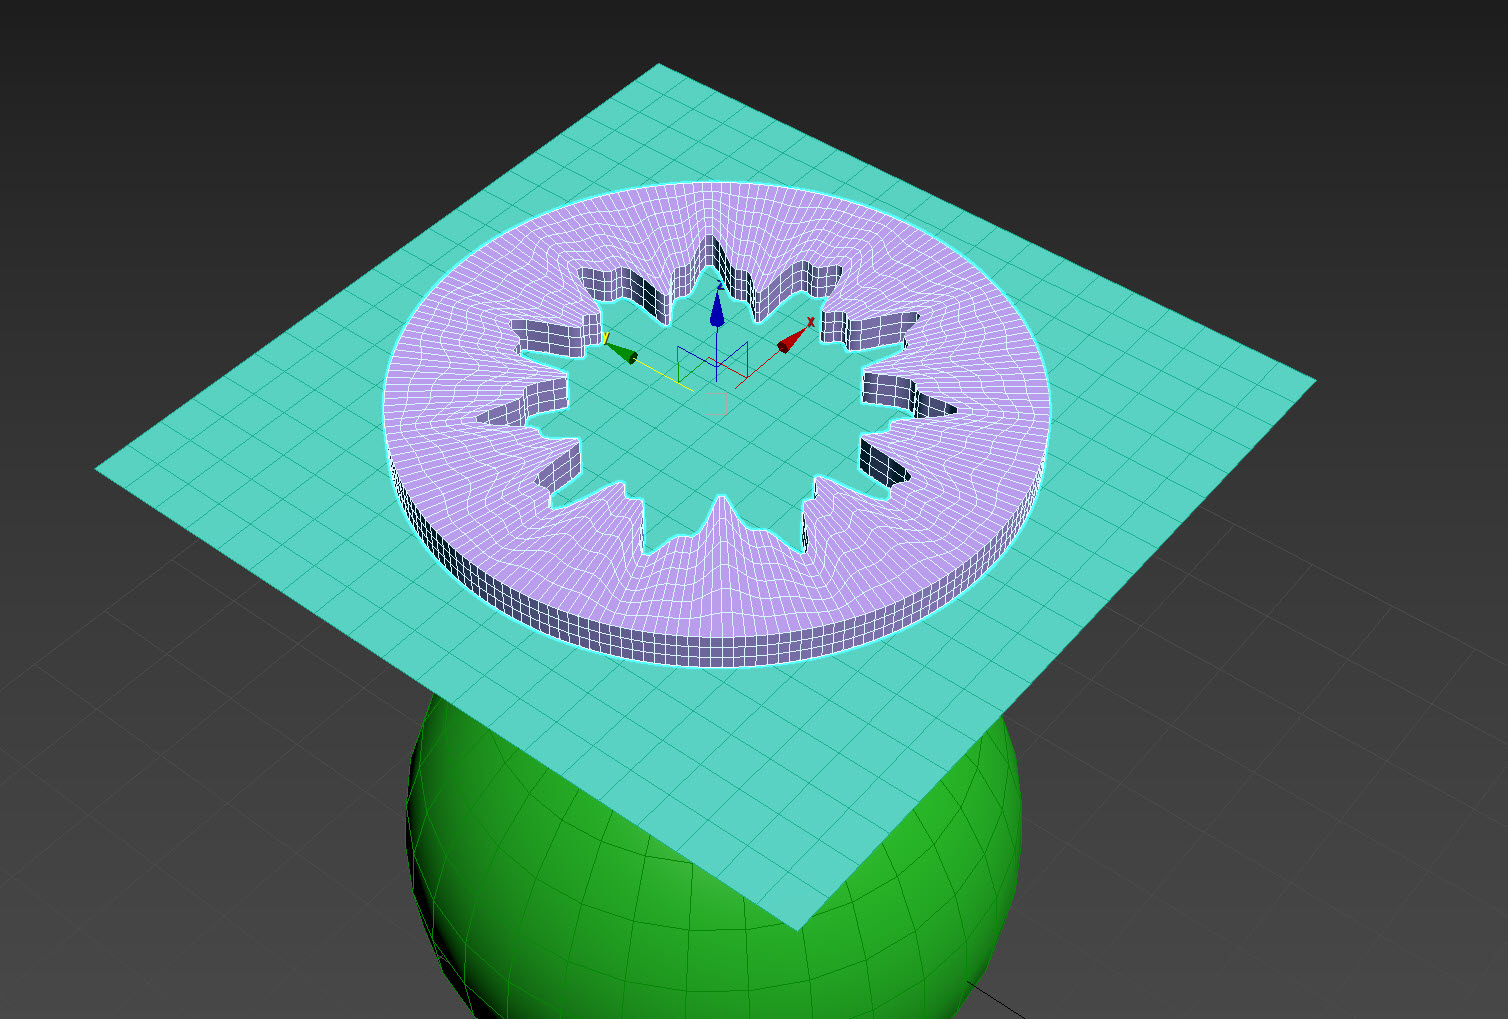Viewport: 1508px width, 1019px height.
Task: Click the yellow Y-axis line of the gizmo
Action: click(664, 375)
